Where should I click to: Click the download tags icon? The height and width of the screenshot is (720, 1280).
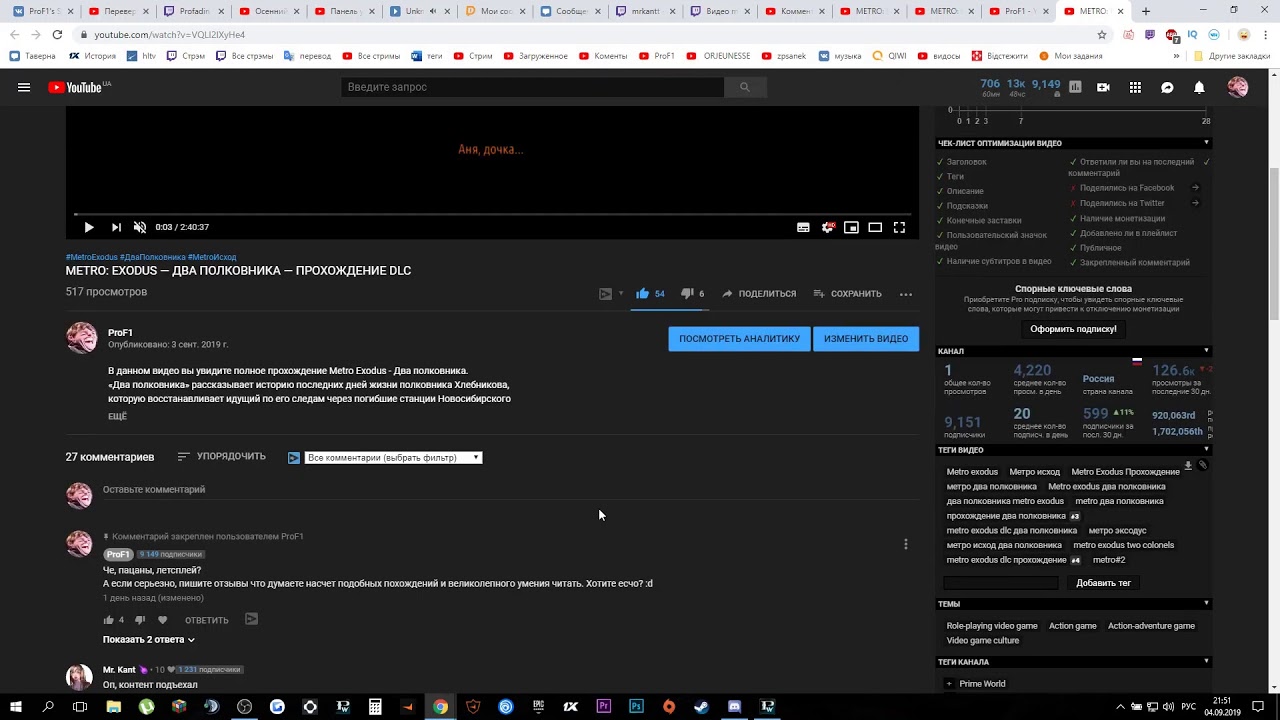point(1188,465)
